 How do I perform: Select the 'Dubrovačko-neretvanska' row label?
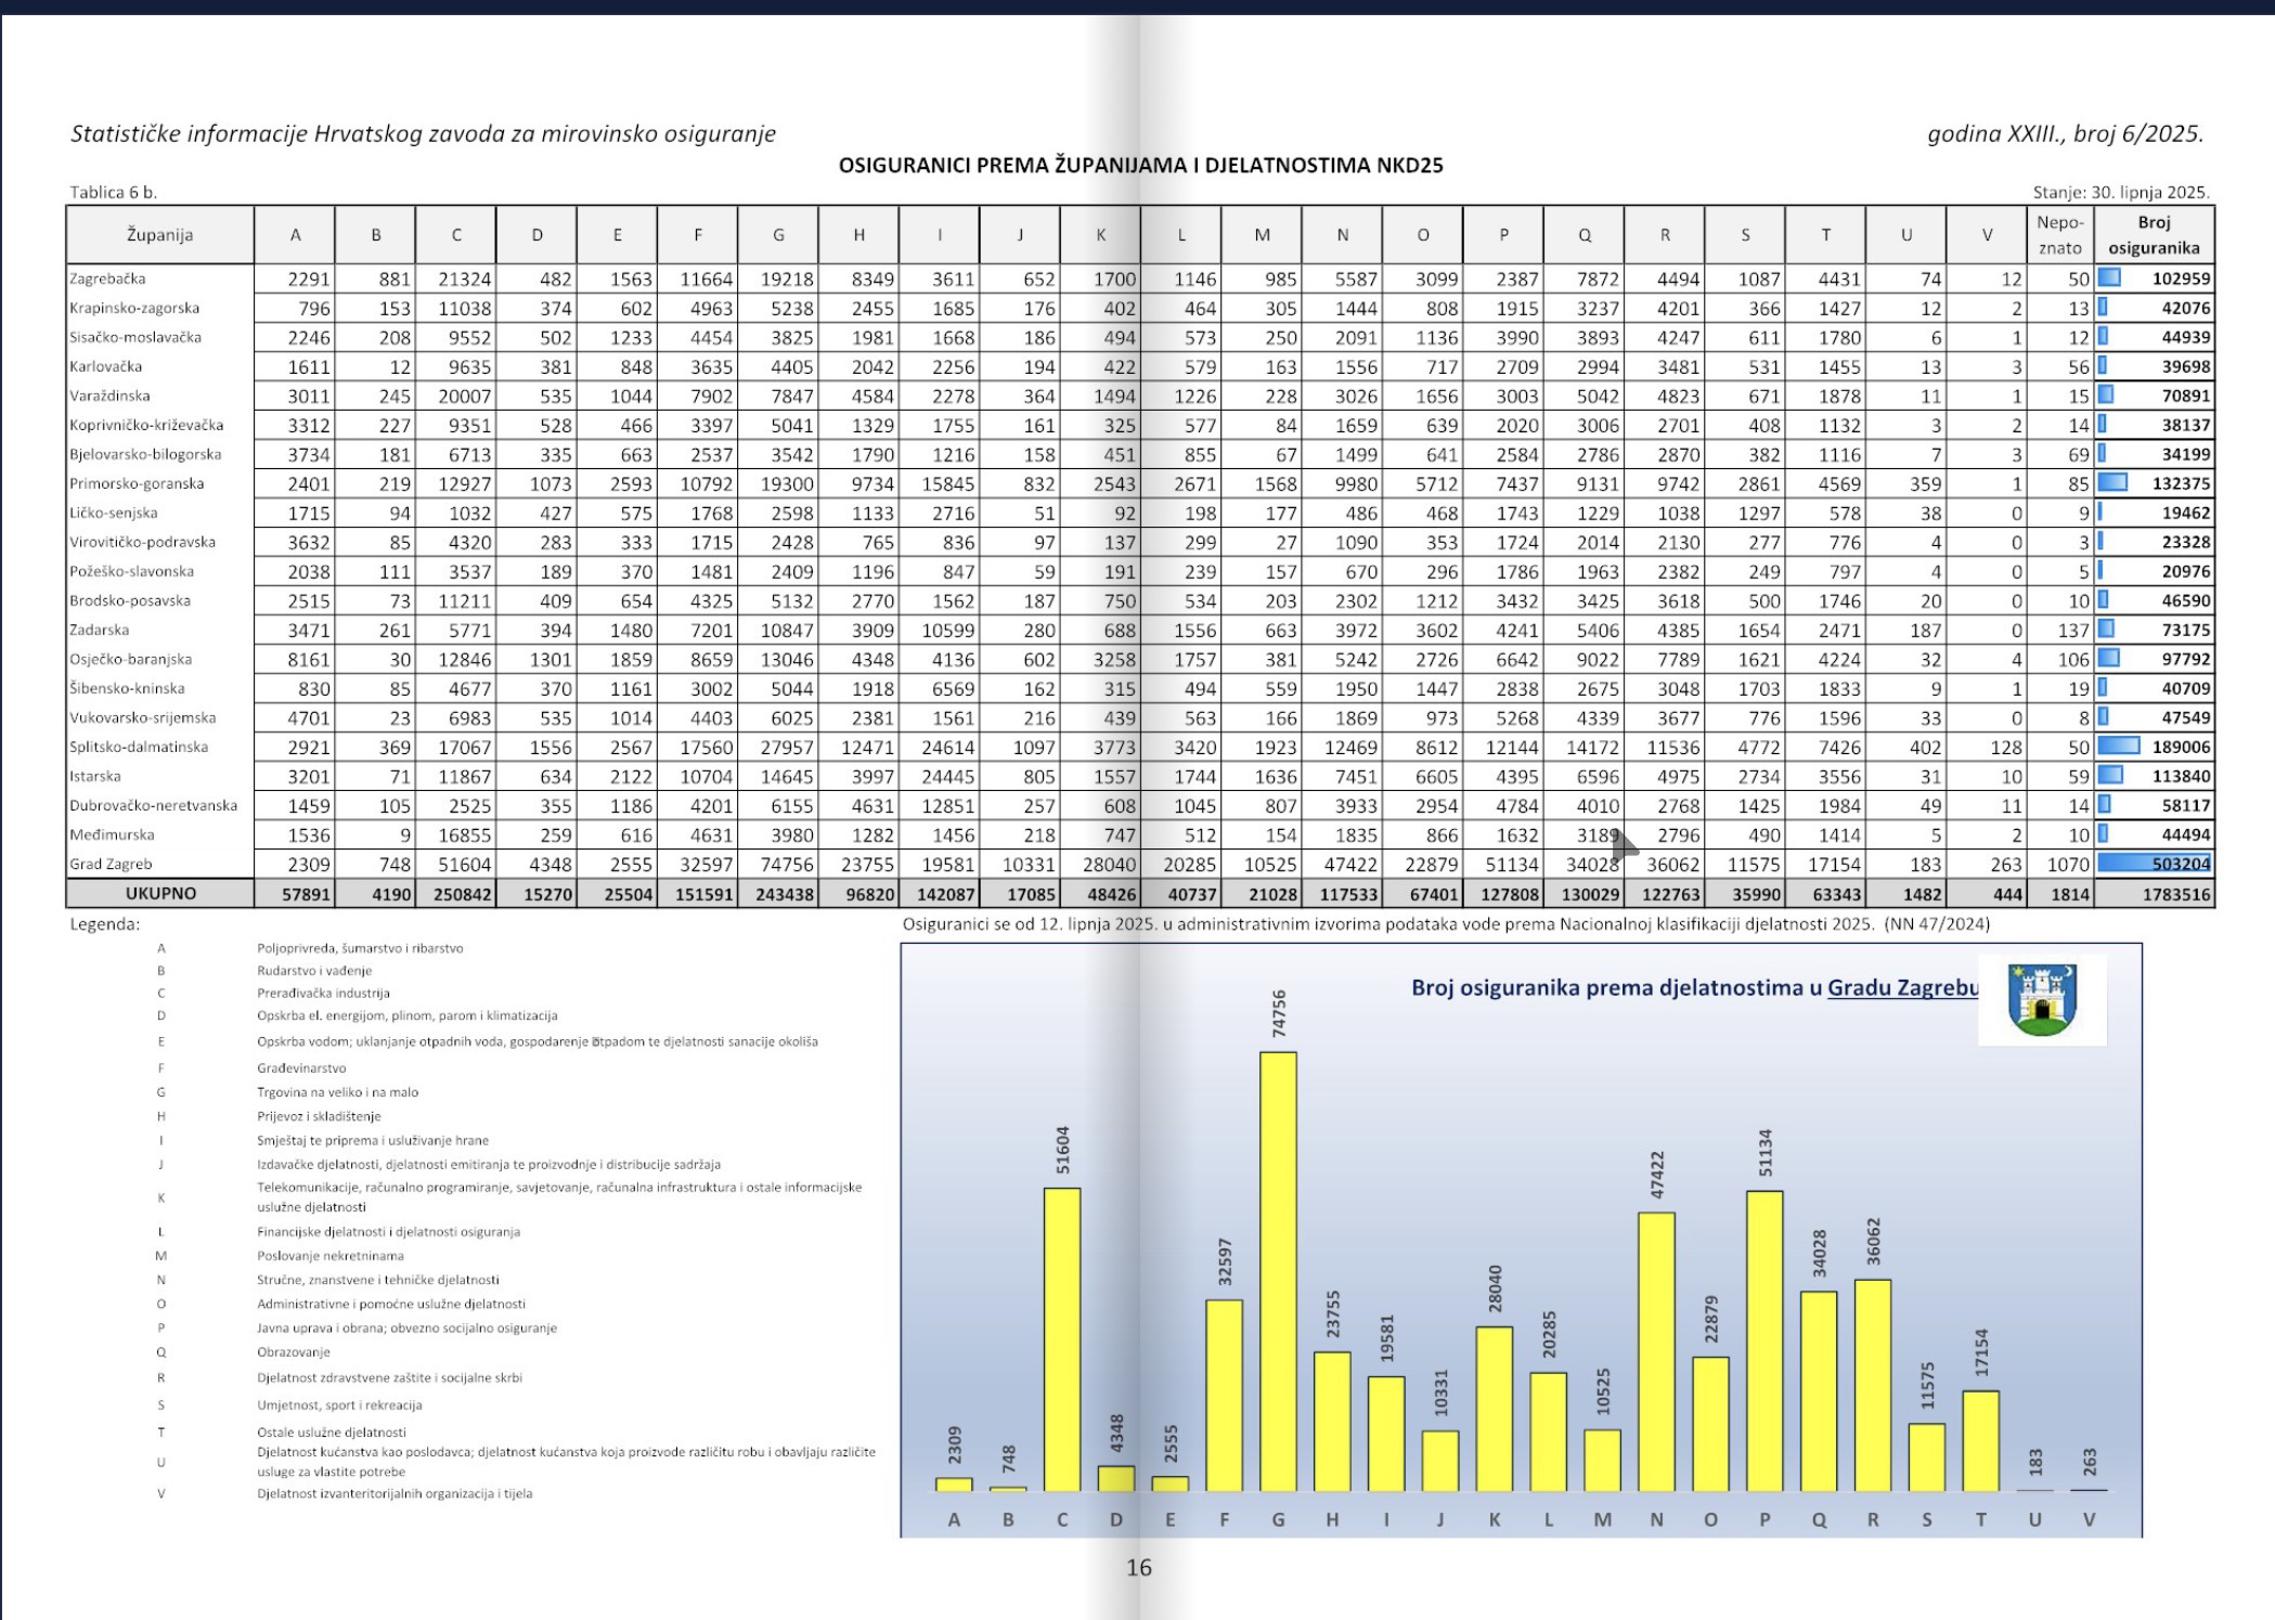153,805
